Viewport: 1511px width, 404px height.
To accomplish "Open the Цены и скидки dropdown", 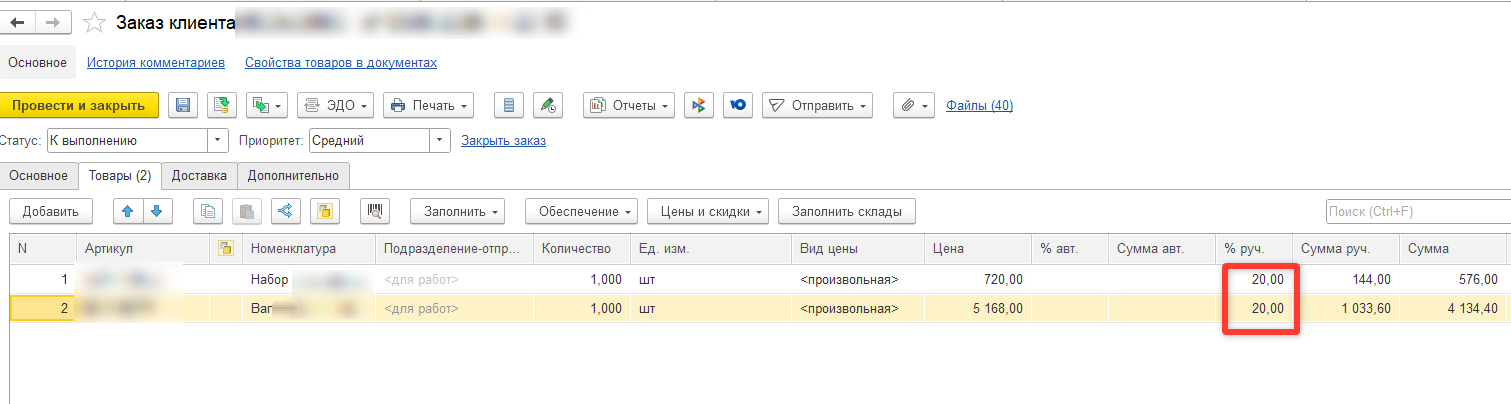I will 708,211.
